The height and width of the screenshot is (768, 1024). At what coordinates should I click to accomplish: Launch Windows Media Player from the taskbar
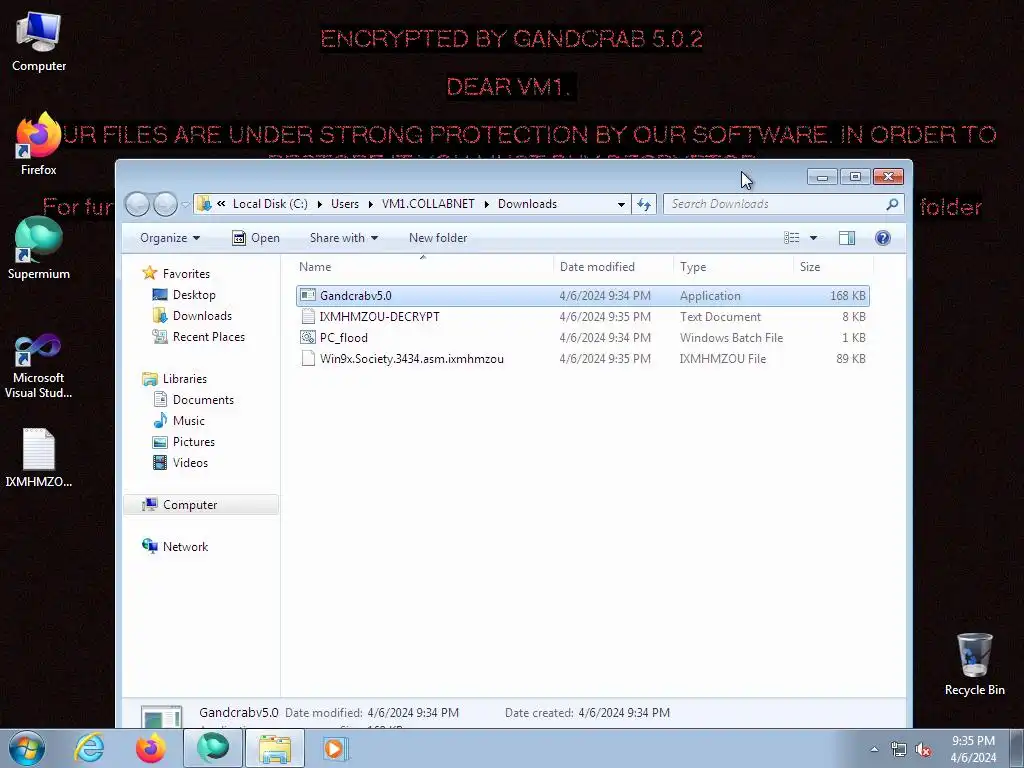(334, 748)
